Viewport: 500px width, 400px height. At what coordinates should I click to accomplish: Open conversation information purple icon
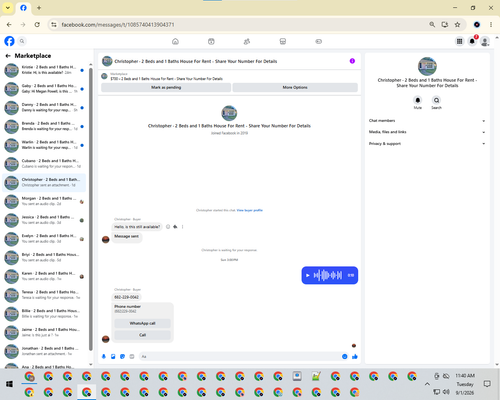pos(352,61)
